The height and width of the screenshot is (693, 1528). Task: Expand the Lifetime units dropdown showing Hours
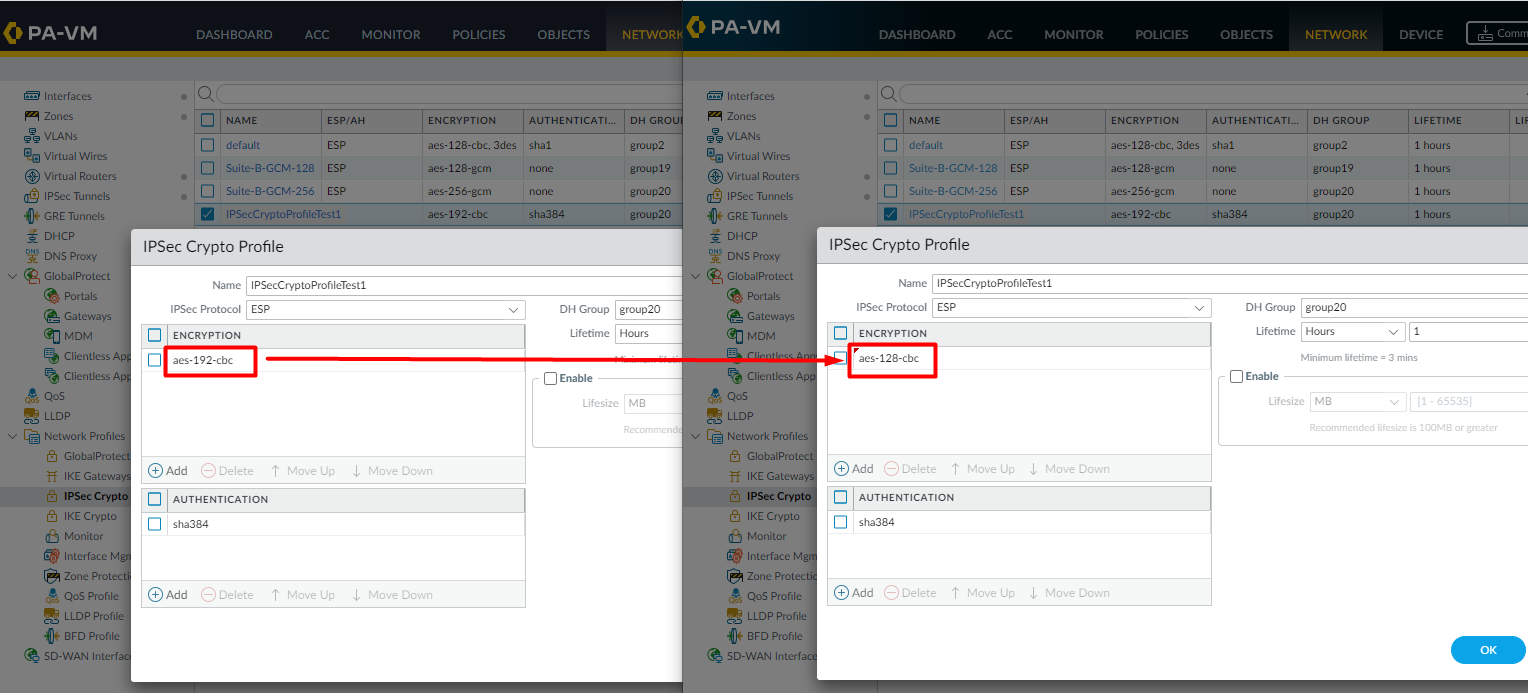pyautogui.click(x=1352, y=331)
